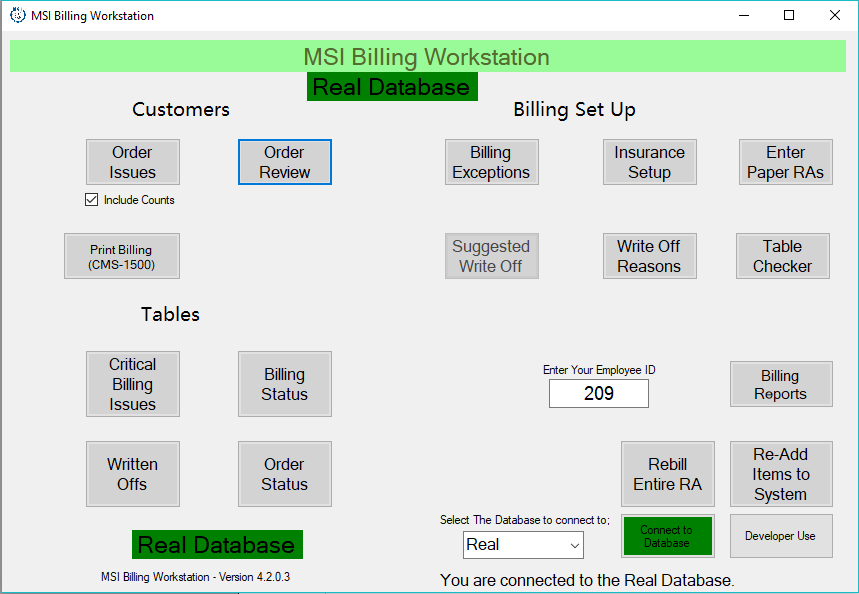The image size is (859, 594).
Task: Open the database selection dropdown
Action: 523,545
